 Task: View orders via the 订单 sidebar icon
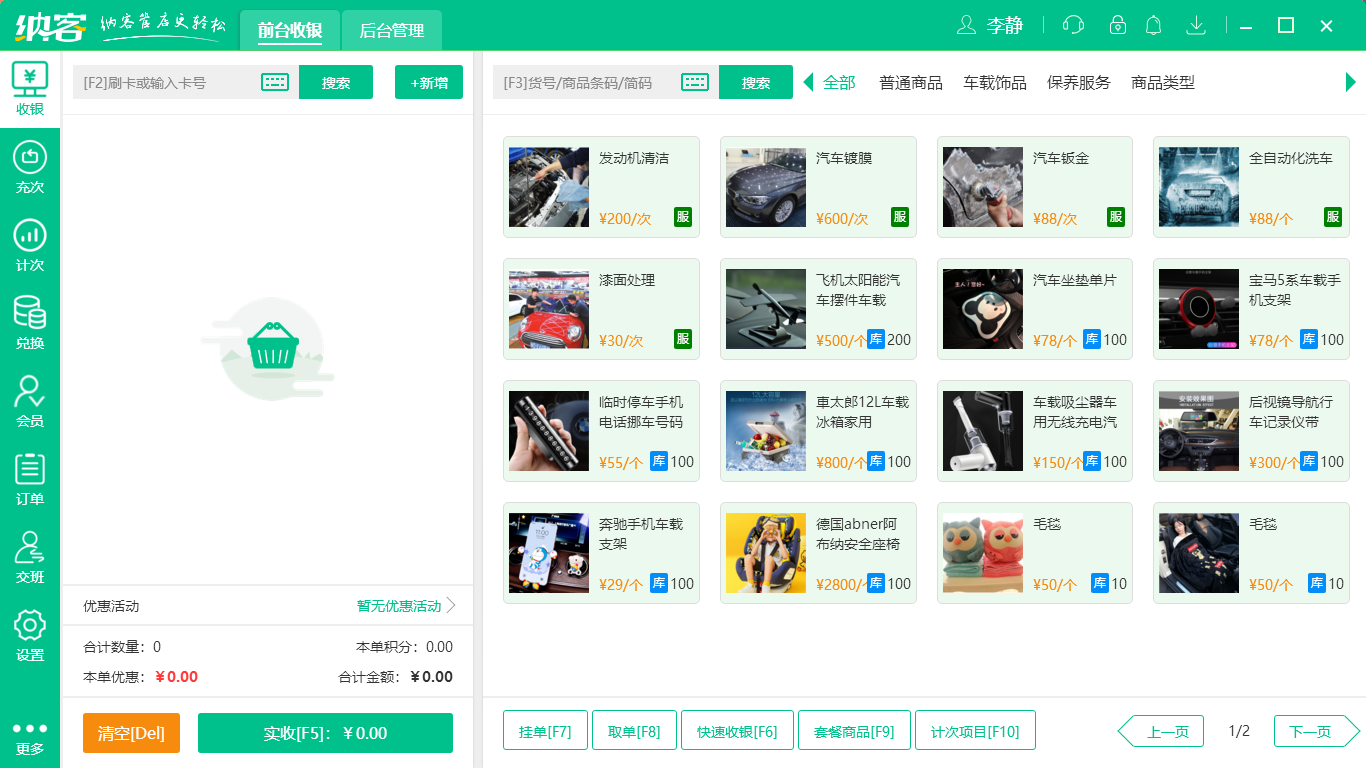click(x=29, y=474)
